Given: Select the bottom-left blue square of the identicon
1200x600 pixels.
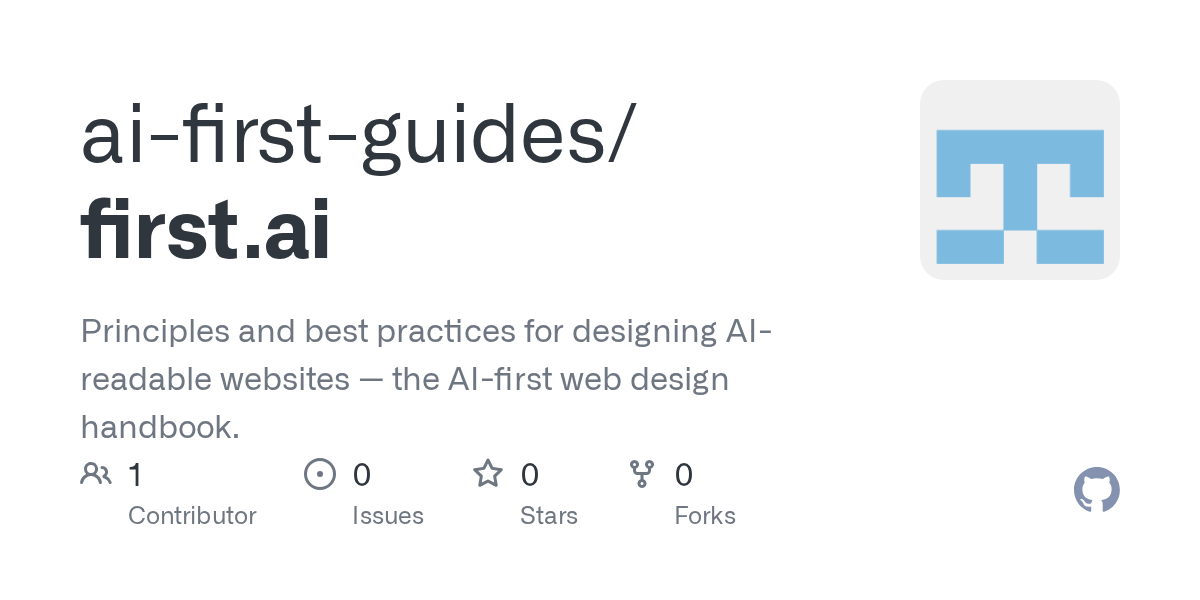Looking at the screenshot, I should pyautogui.click(x=969, y=246).
